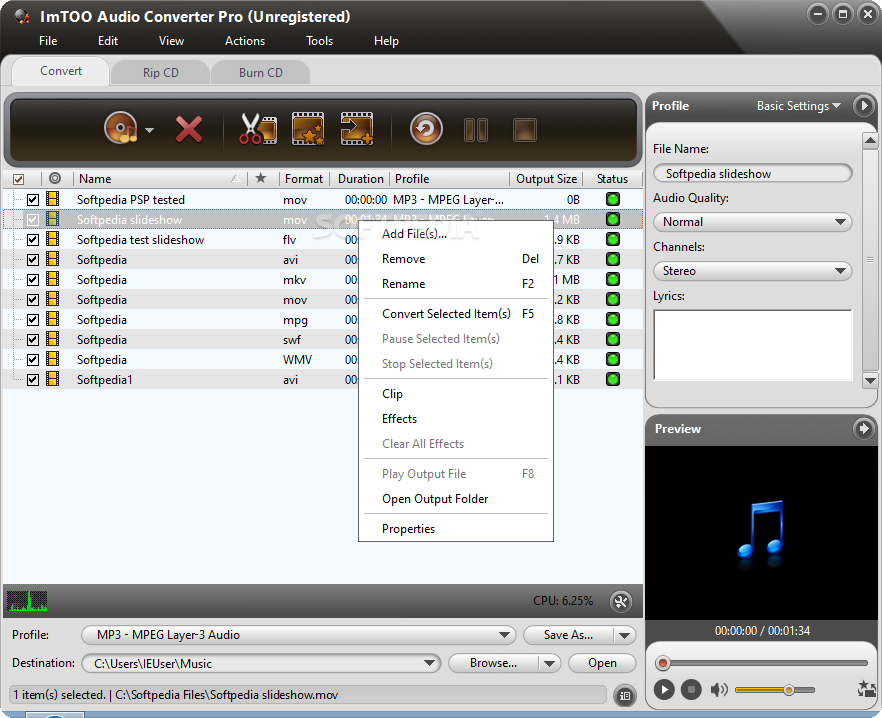882x718 pixels.
Task: Open the Audio Quality Normal dropdown
Action: (x=753, y=222)
